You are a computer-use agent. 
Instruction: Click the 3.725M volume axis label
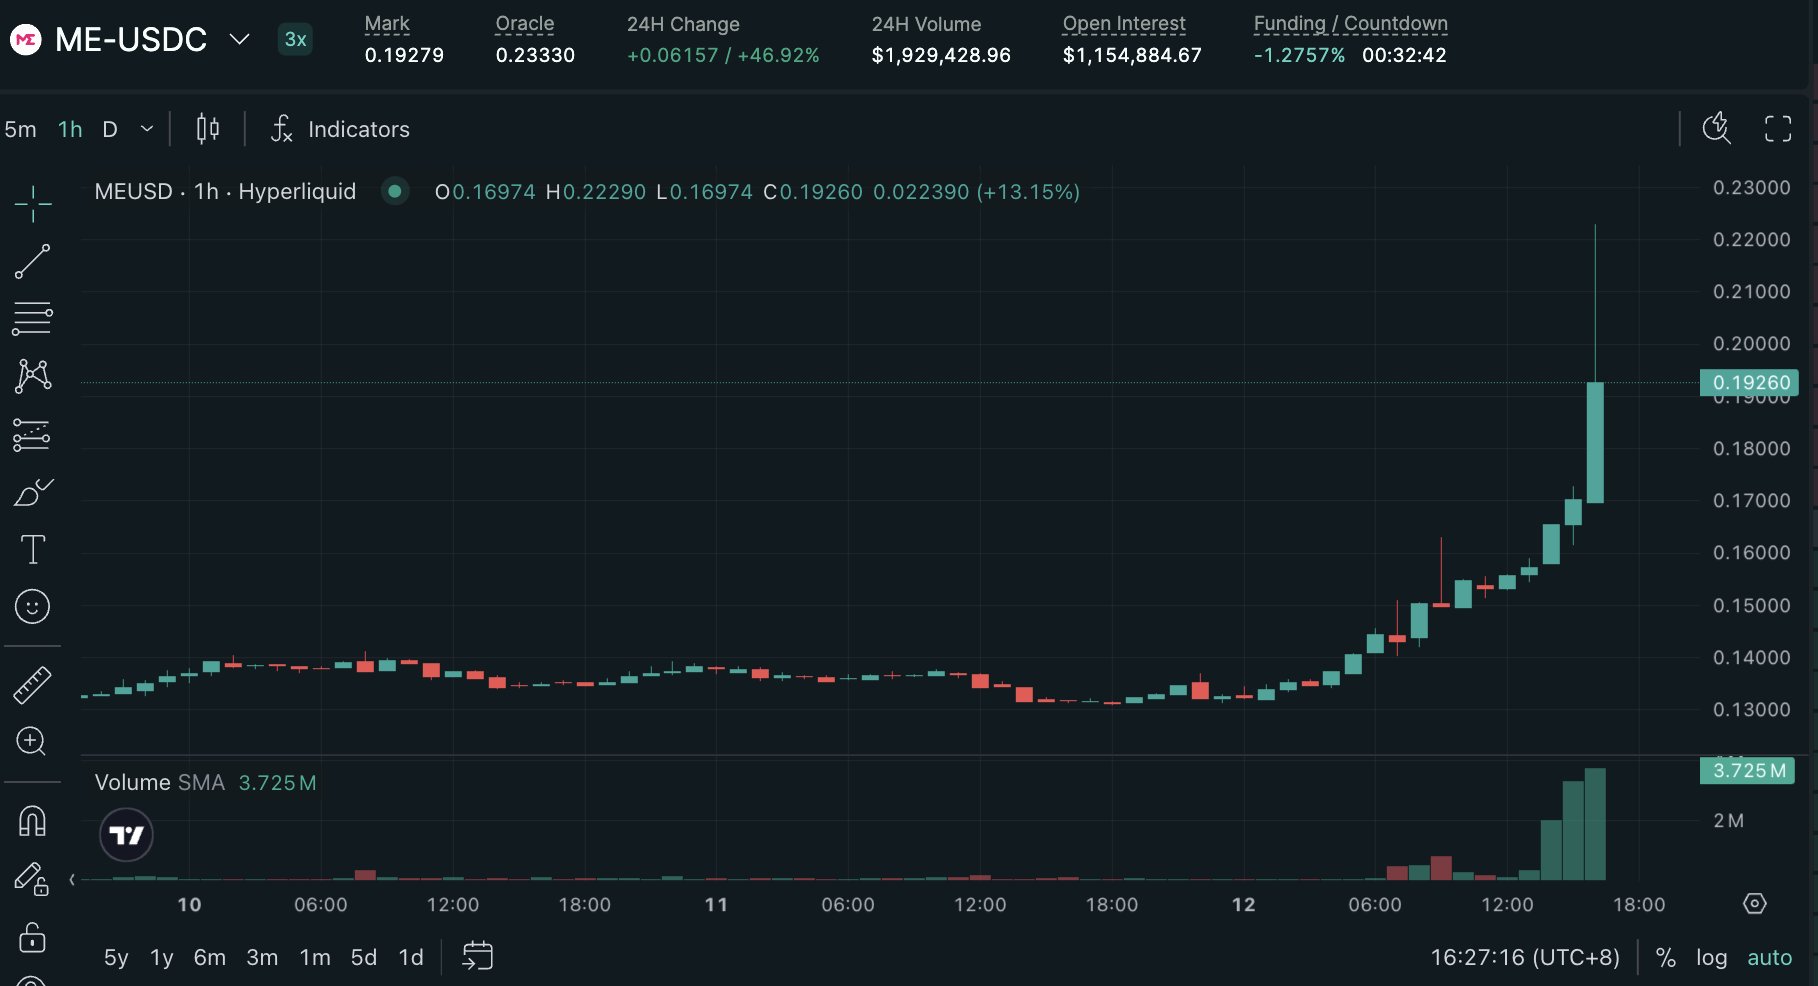(1748, 770)
